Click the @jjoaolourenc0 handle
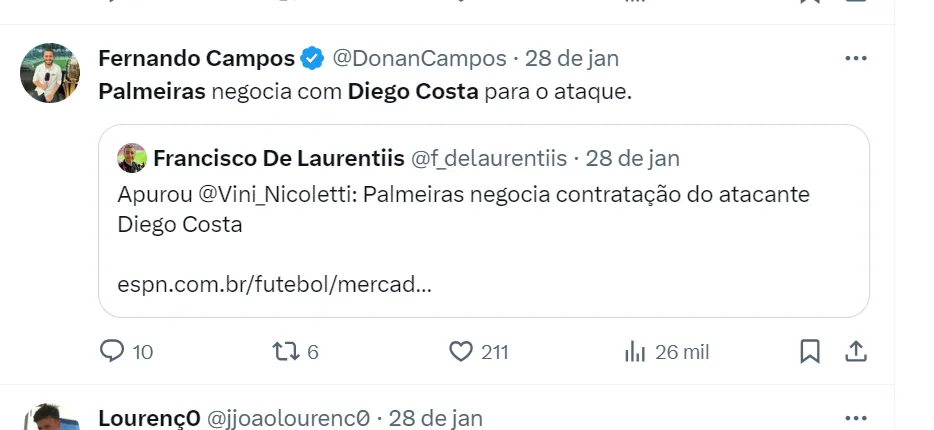 coord(289,417)
